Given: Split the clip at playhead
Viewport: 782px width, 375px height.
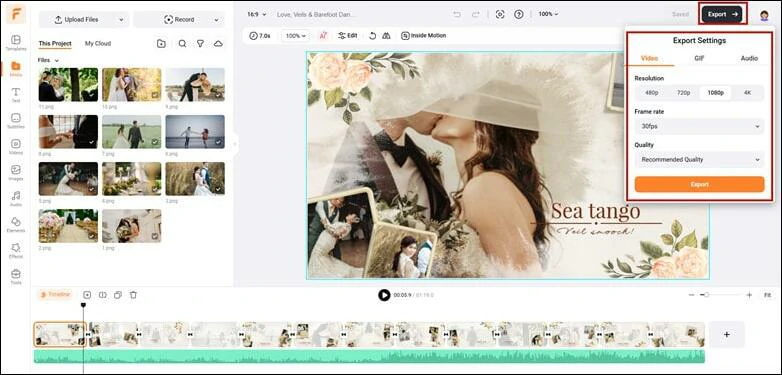Looking at the screenshot, I should 103,295.
